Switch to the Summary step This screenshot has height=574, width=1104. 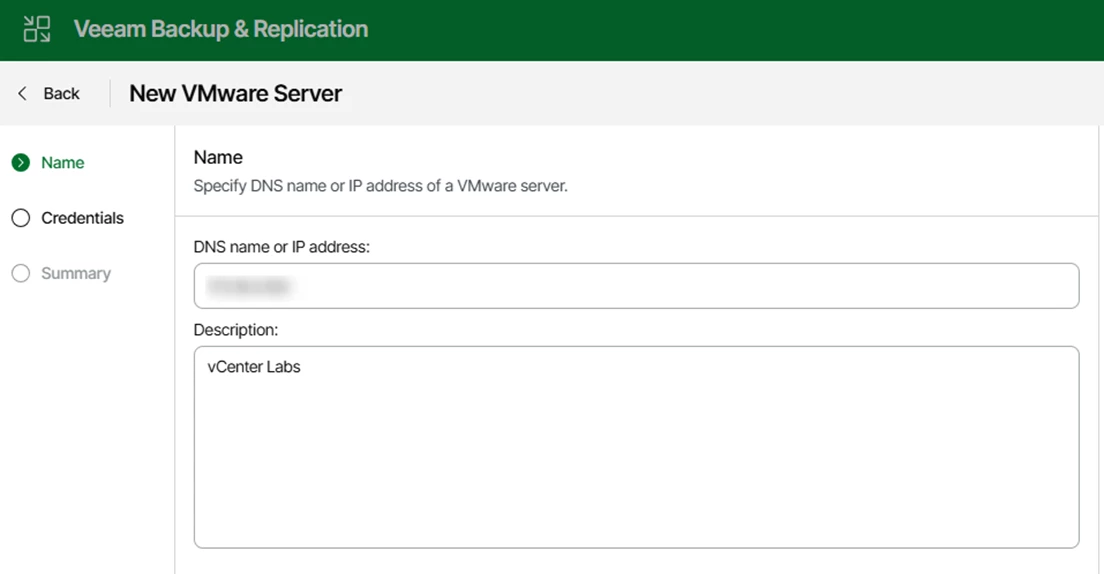(x=76, y=273)
